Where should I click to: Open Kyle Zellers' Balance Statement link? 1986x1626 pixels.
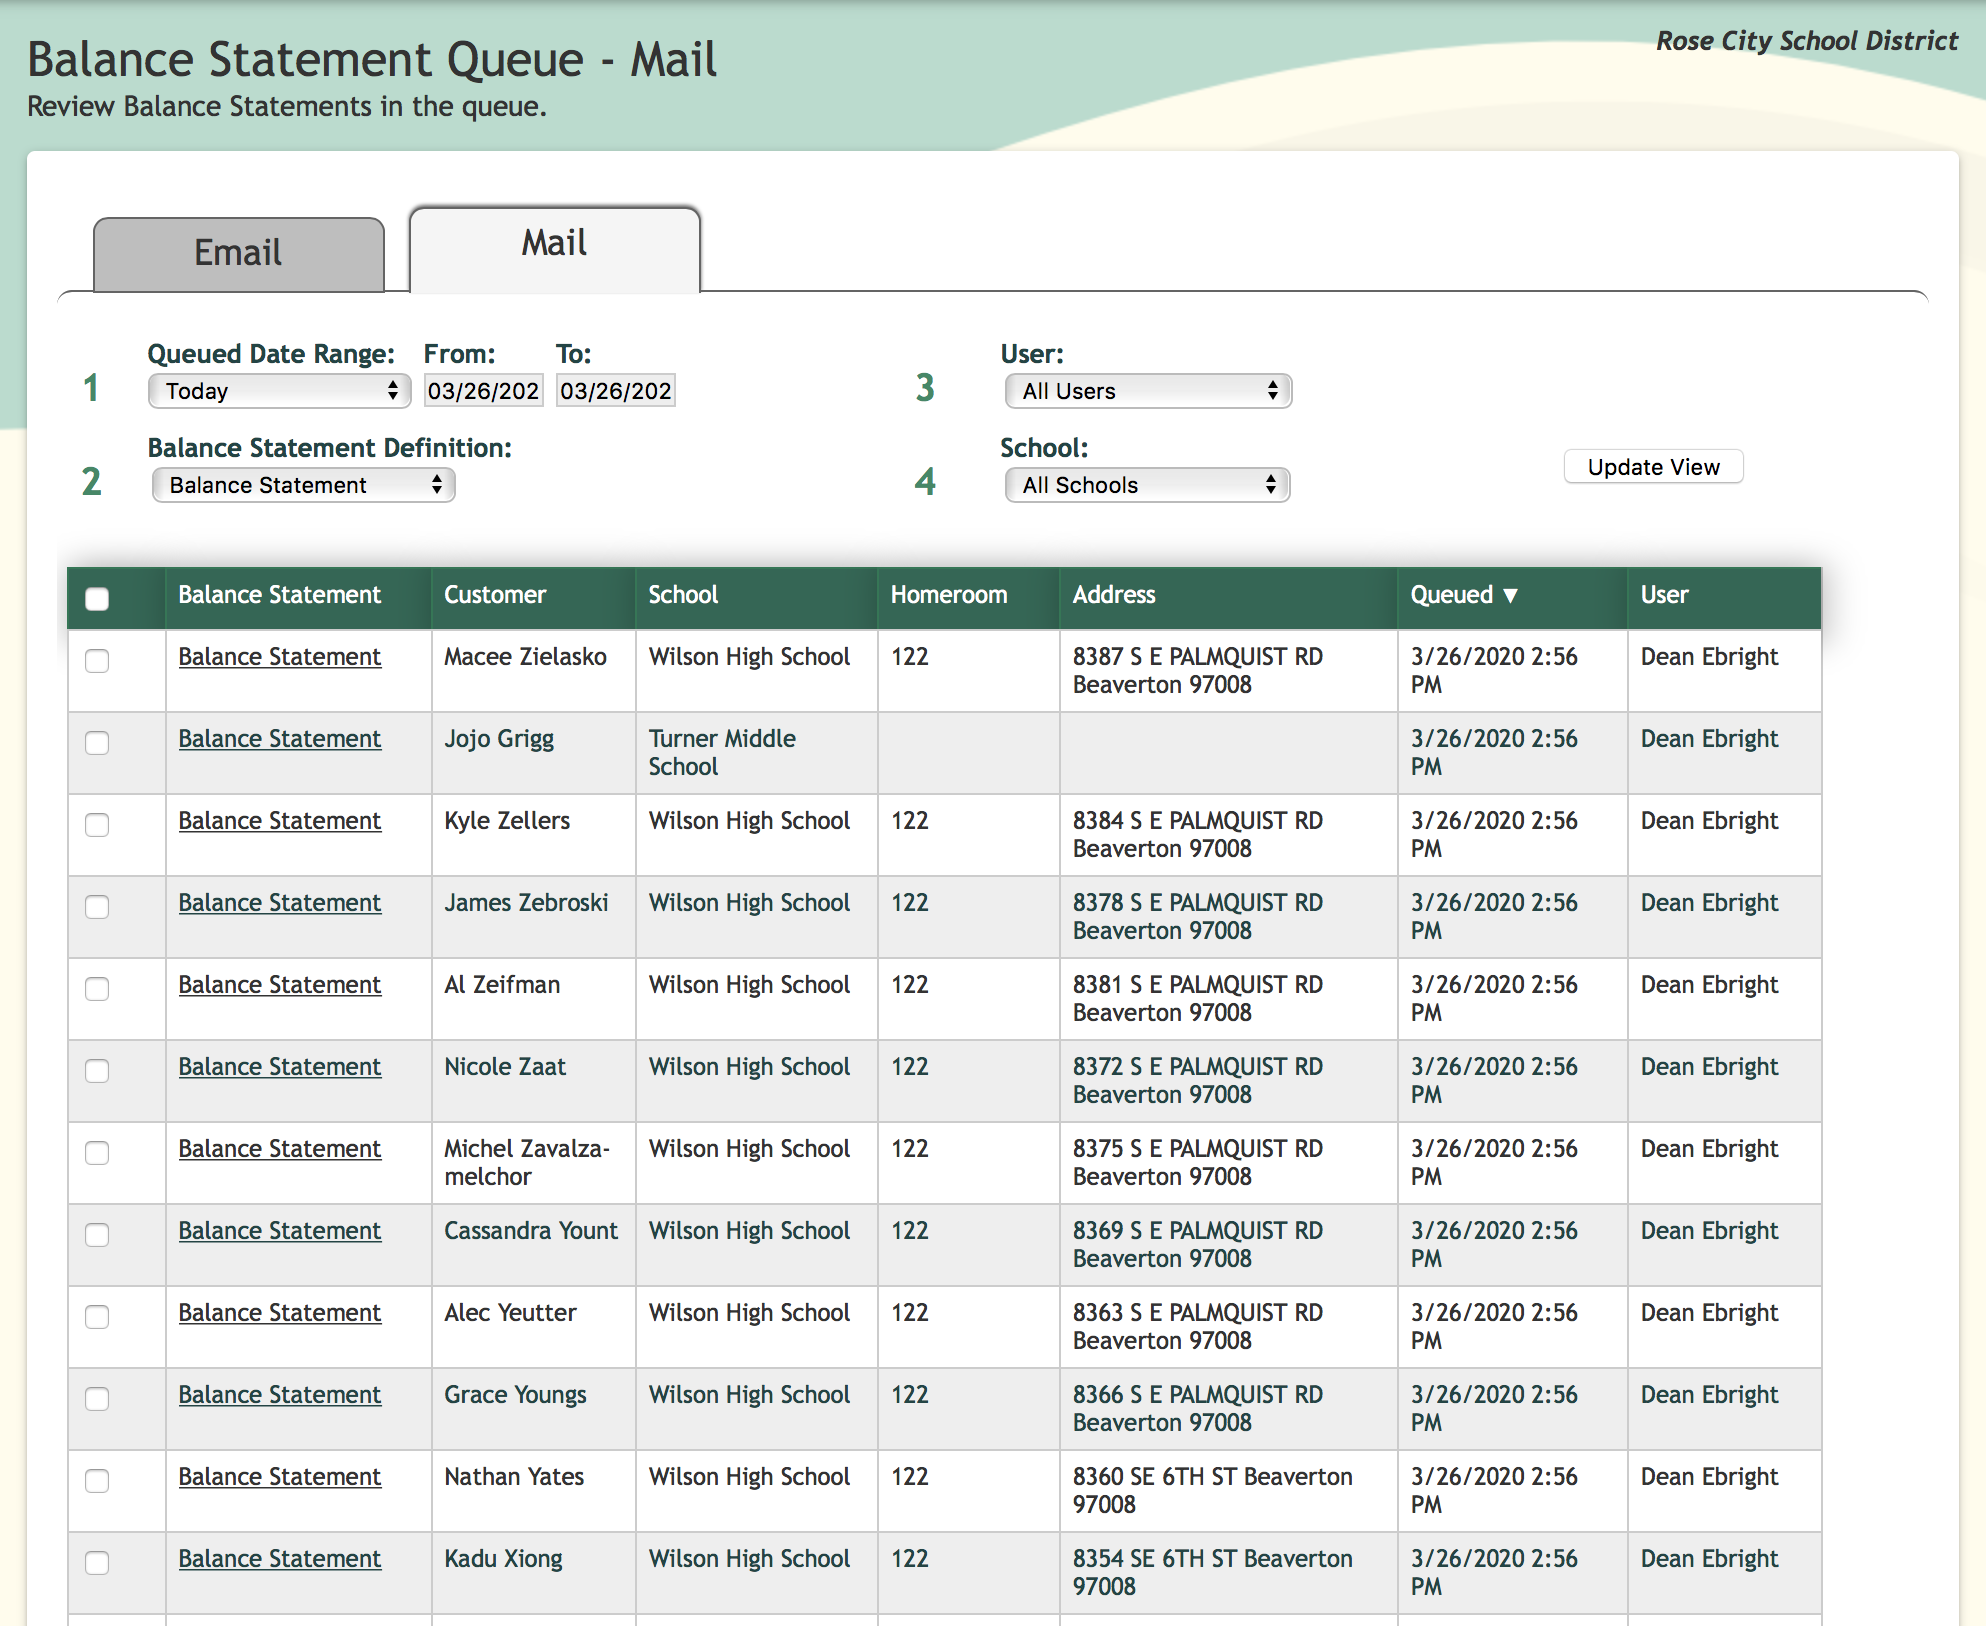(x=279, y=821)
